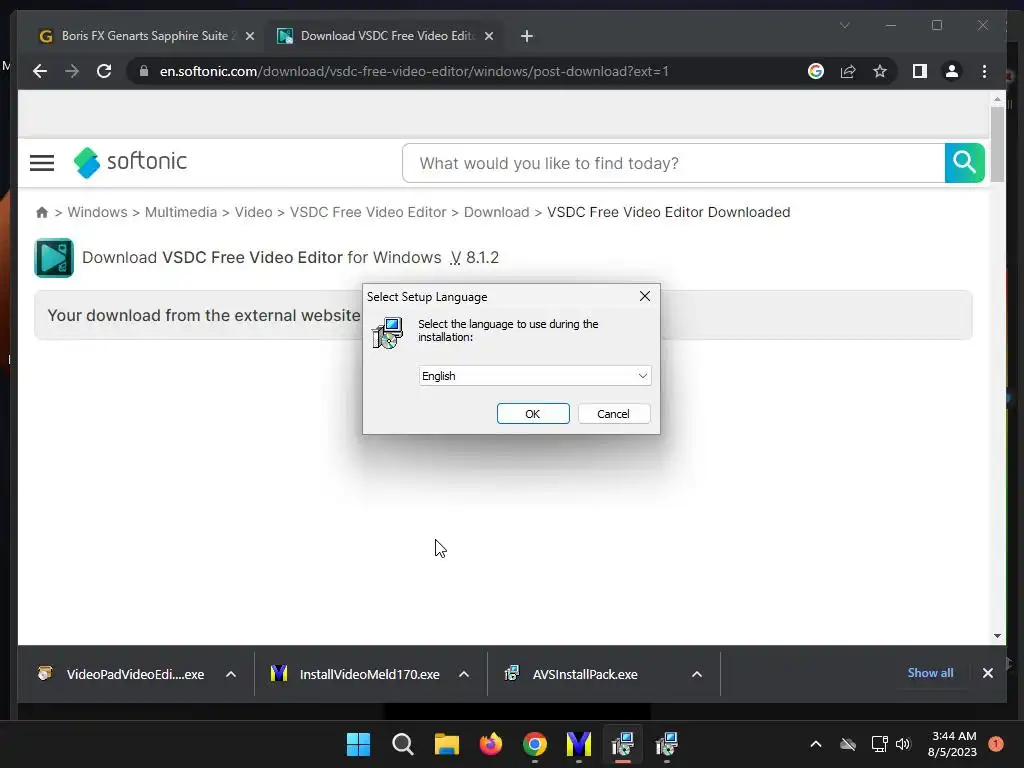This screenshot has width=1024, height=768.
Task: Go back to the previous page
Action: (x=40, y=71)
